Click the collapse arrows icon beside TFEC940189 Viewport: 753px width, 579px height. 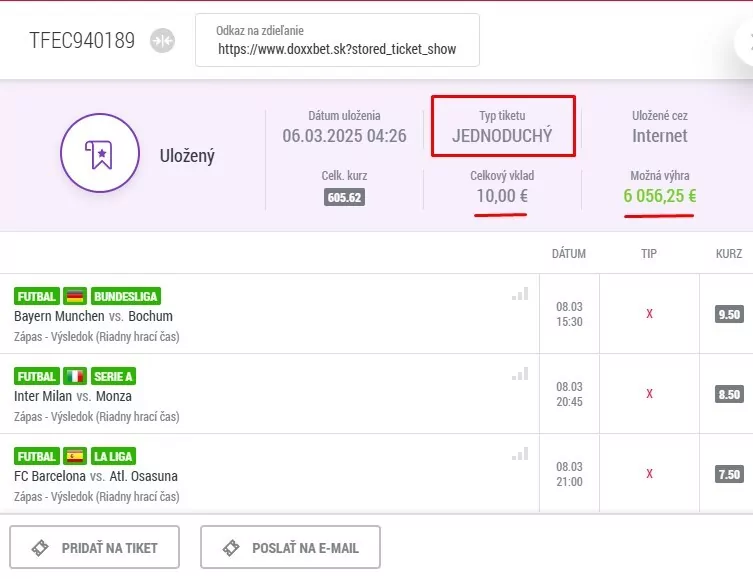[162, 41]
